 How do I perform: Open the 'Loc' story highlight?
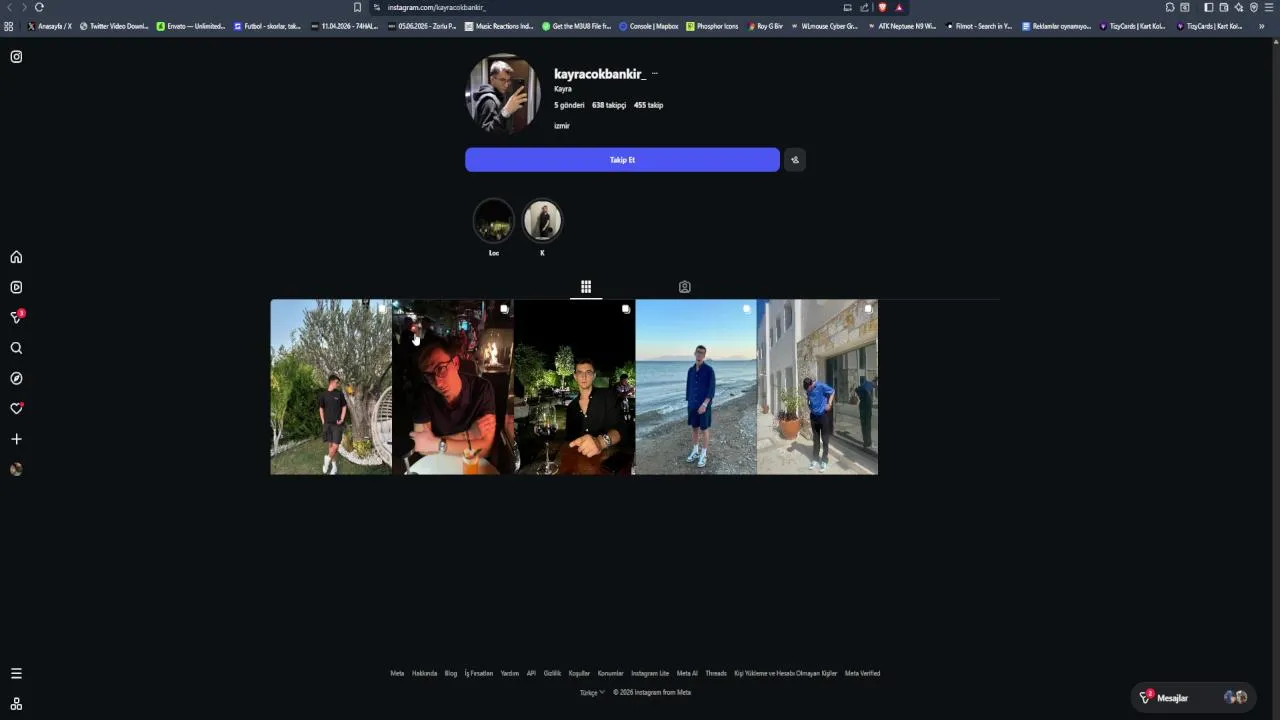[493, 221]
